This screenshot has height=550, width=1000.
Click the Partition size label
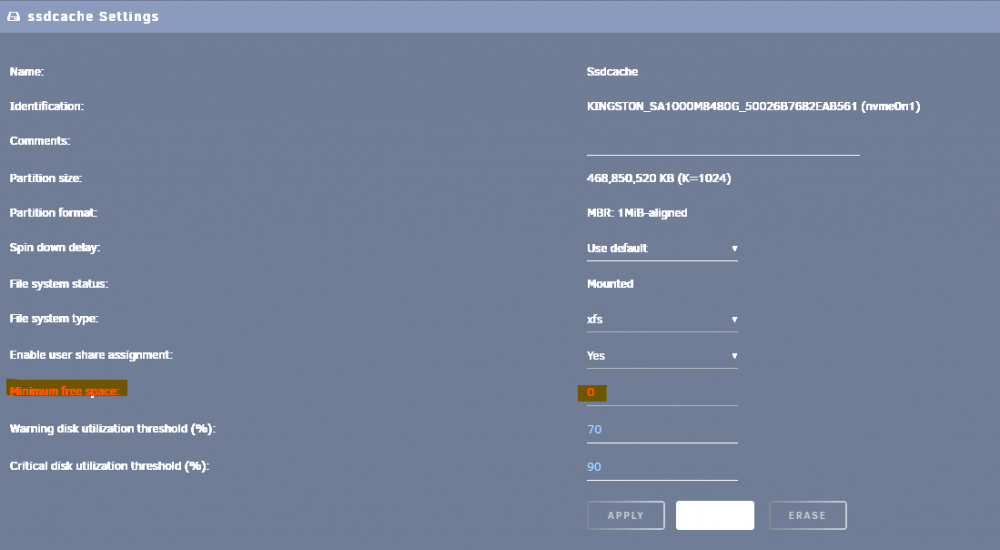click(46, 178)
